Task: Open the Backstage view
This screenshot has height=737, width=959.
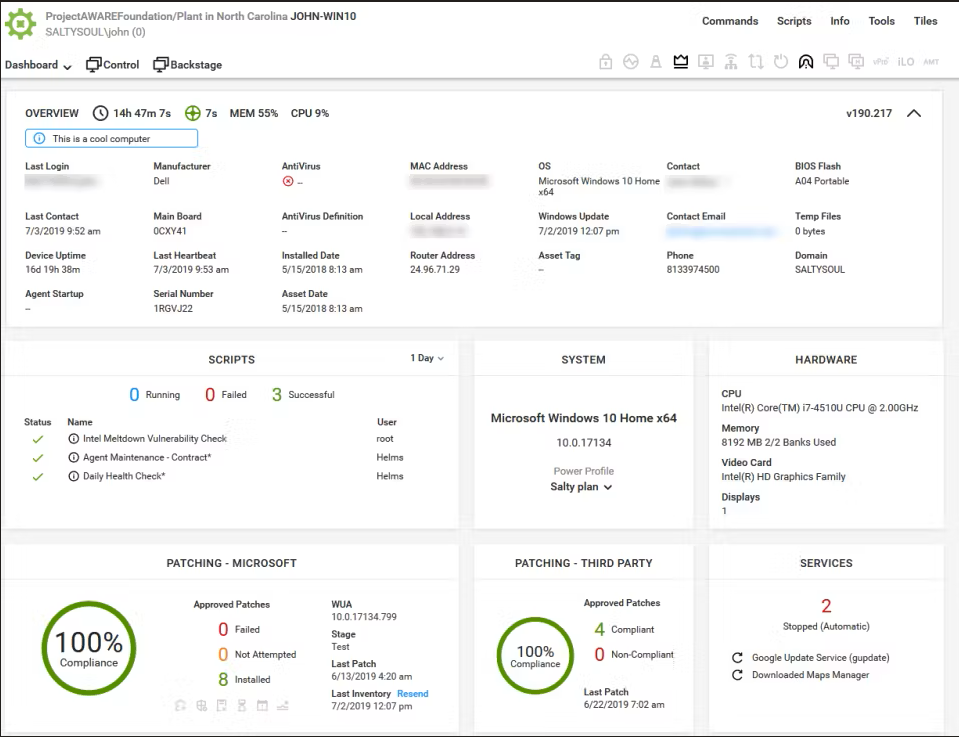Action: coord(188,65)
